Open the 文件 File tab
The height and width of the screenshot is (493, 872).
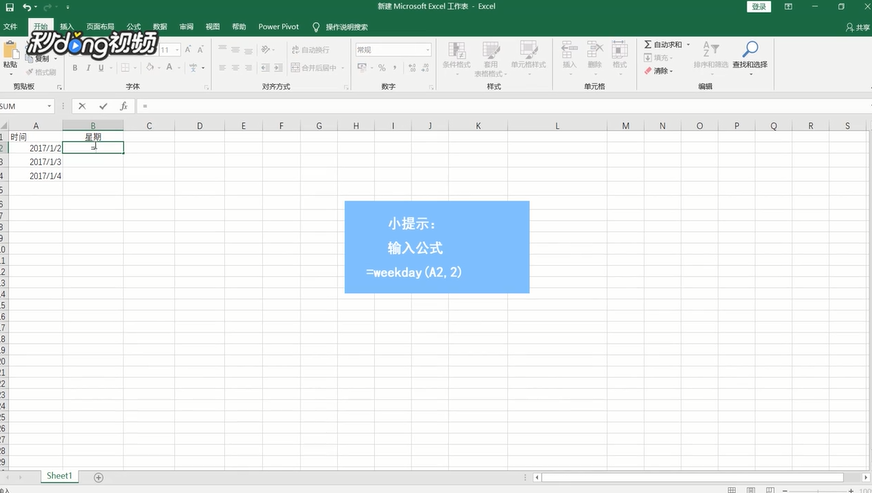tap(10, 27)
